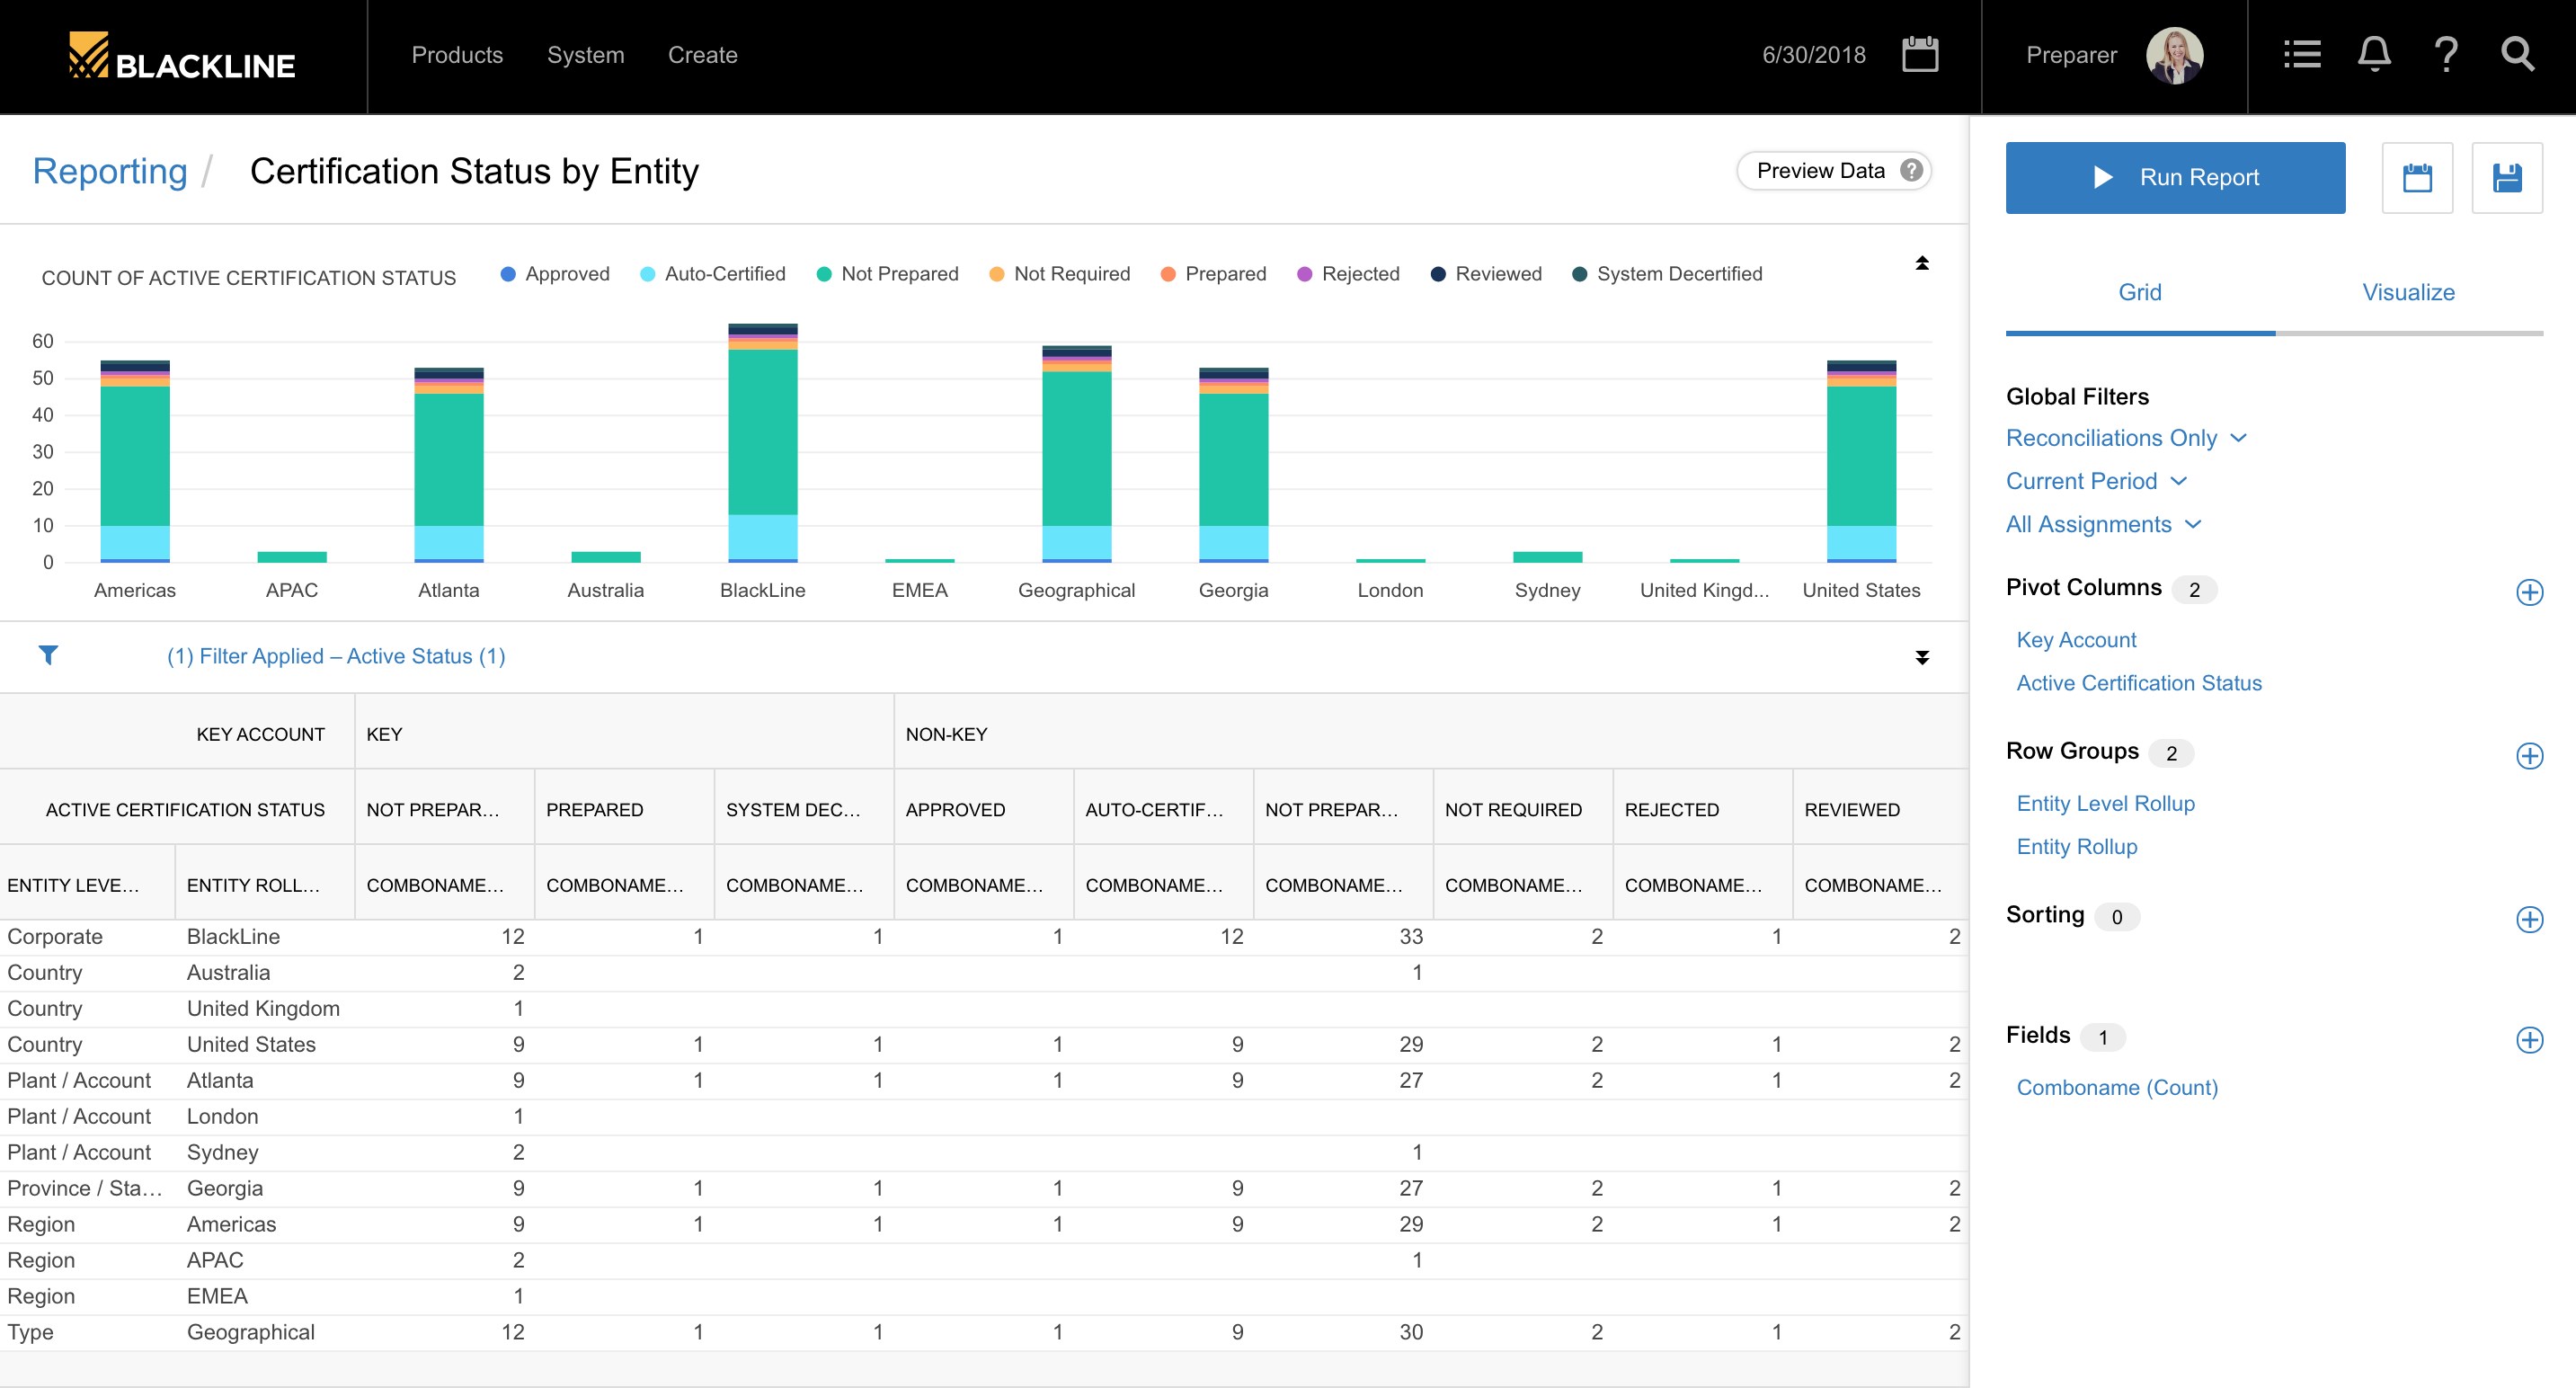
Task: Click the filter funnel icon
Action: pos(48,655)
